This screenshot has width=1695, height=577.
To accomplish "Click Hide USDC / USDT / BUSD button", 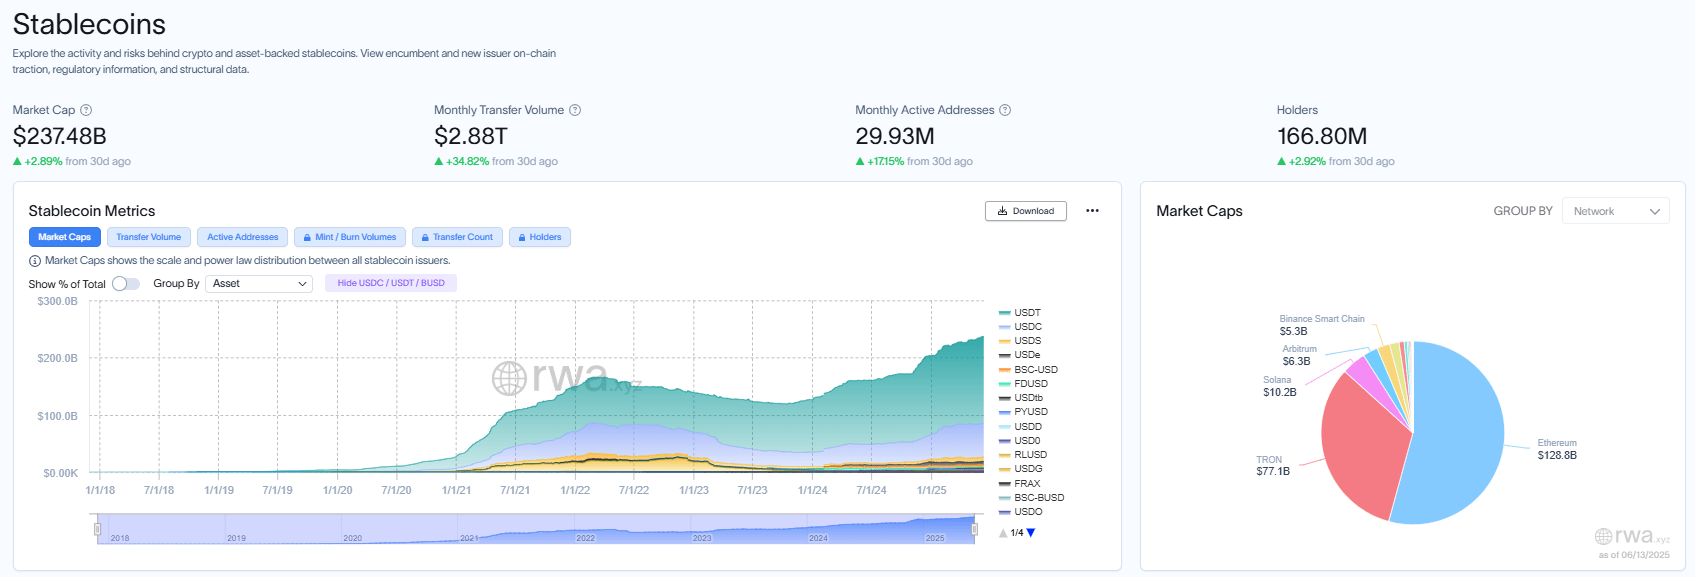I will 391,283.
